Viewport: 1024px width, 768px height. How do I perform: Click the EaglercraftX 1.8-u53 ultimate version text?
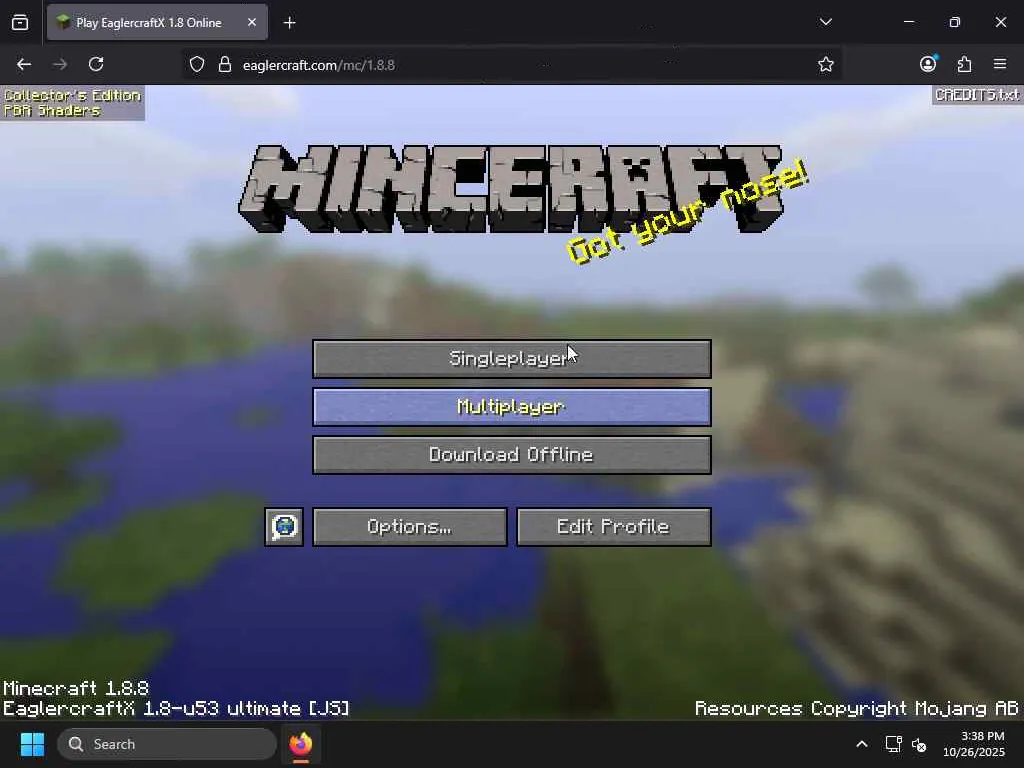tap(176, 709)
